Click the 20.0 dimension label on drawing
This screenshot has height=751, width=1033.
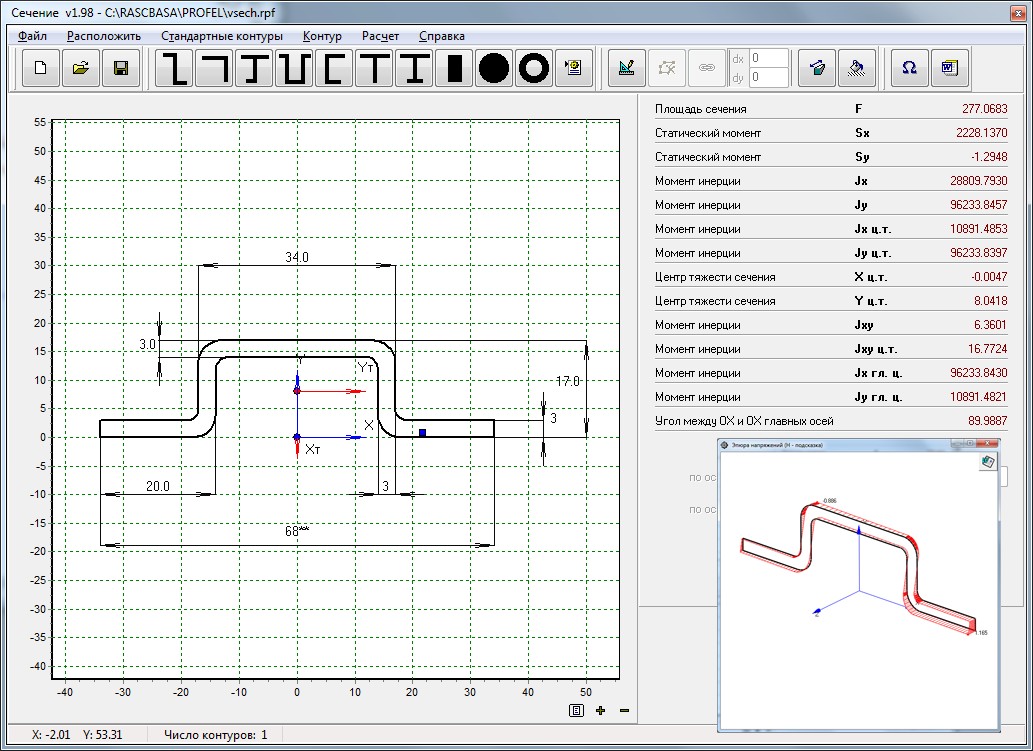tap(157, 486)
